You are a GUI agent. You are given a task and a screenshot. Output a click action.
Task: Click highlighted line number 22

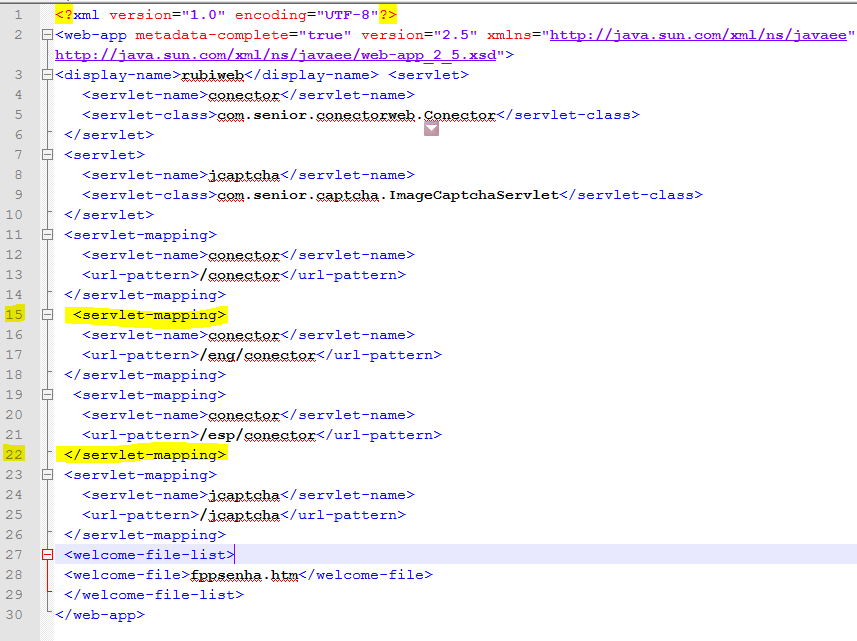14,455
